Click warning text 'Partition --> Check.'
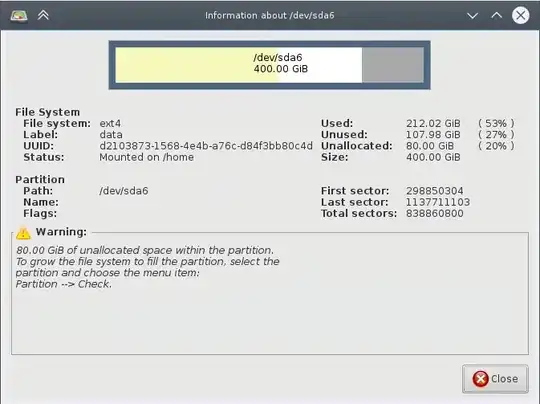 (x=64, y=284)
